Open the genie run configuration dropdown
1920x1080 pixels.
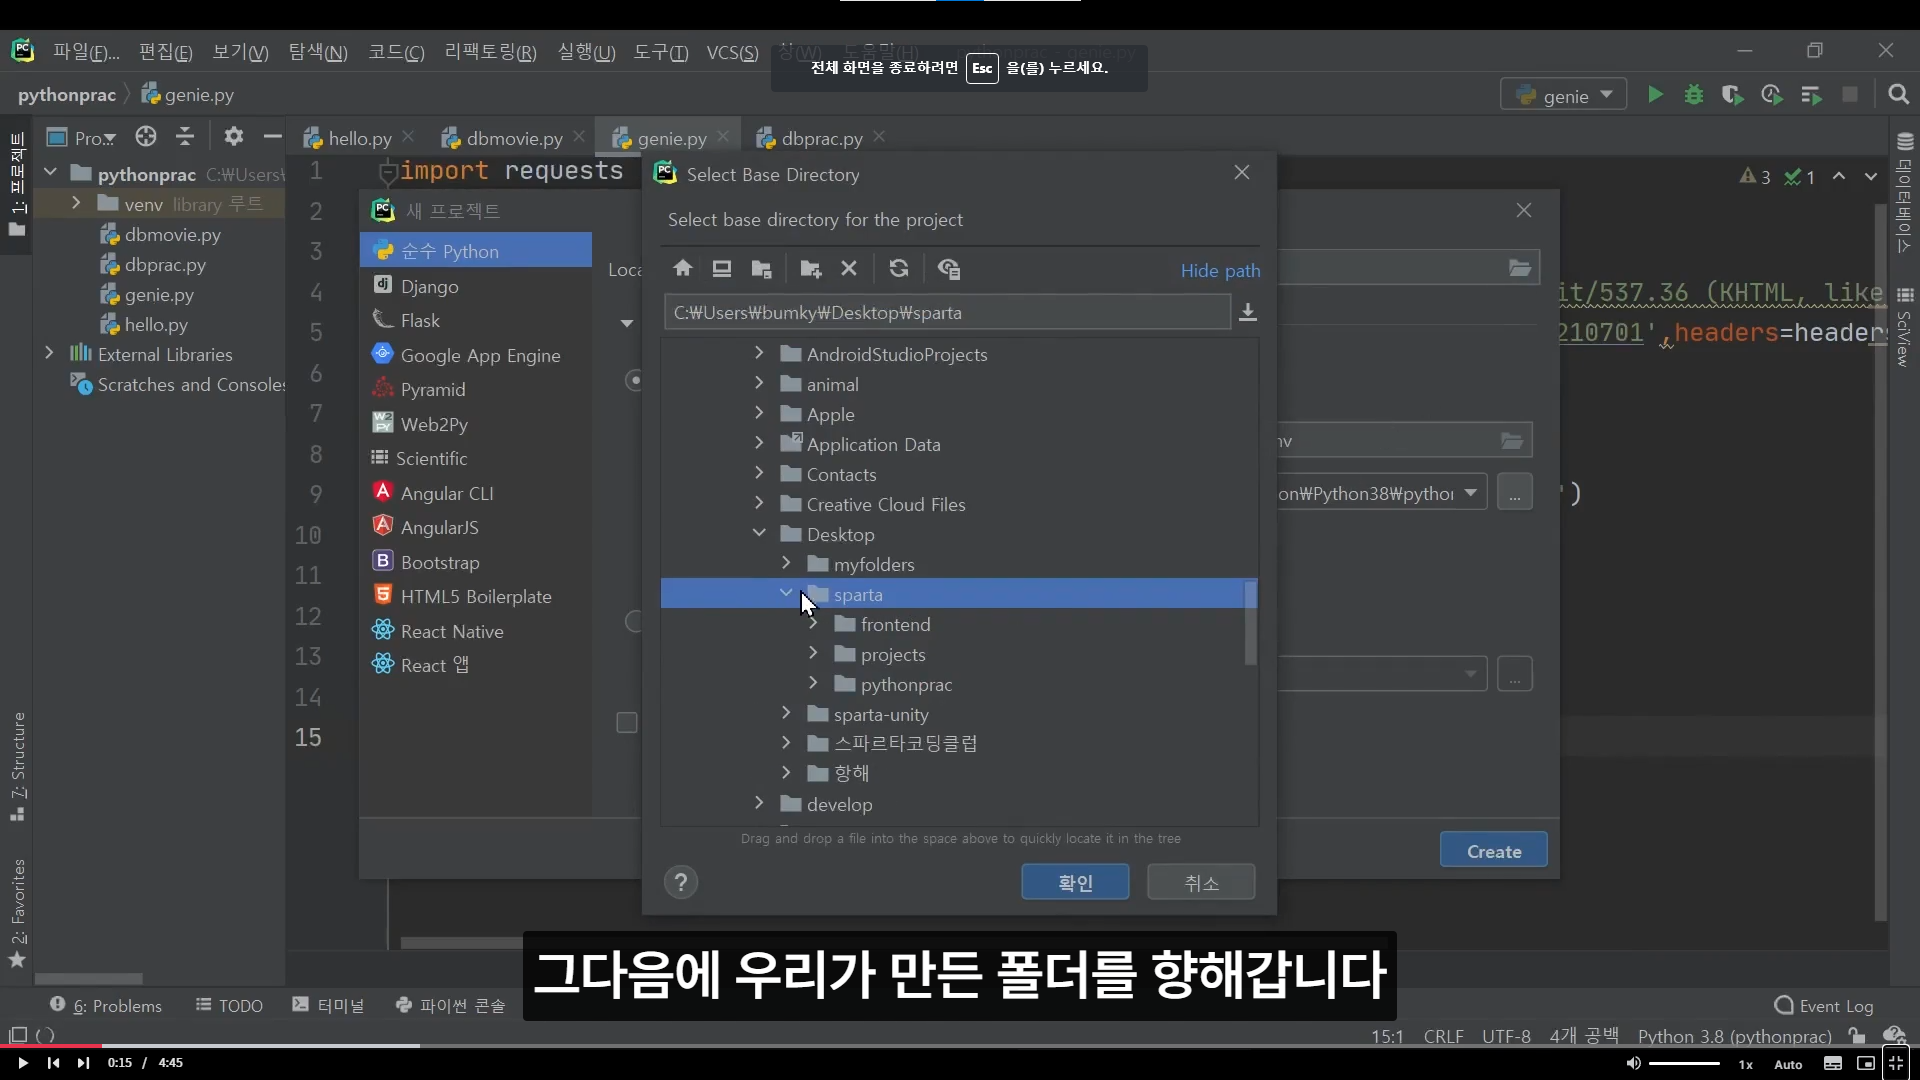[1563, 95]
